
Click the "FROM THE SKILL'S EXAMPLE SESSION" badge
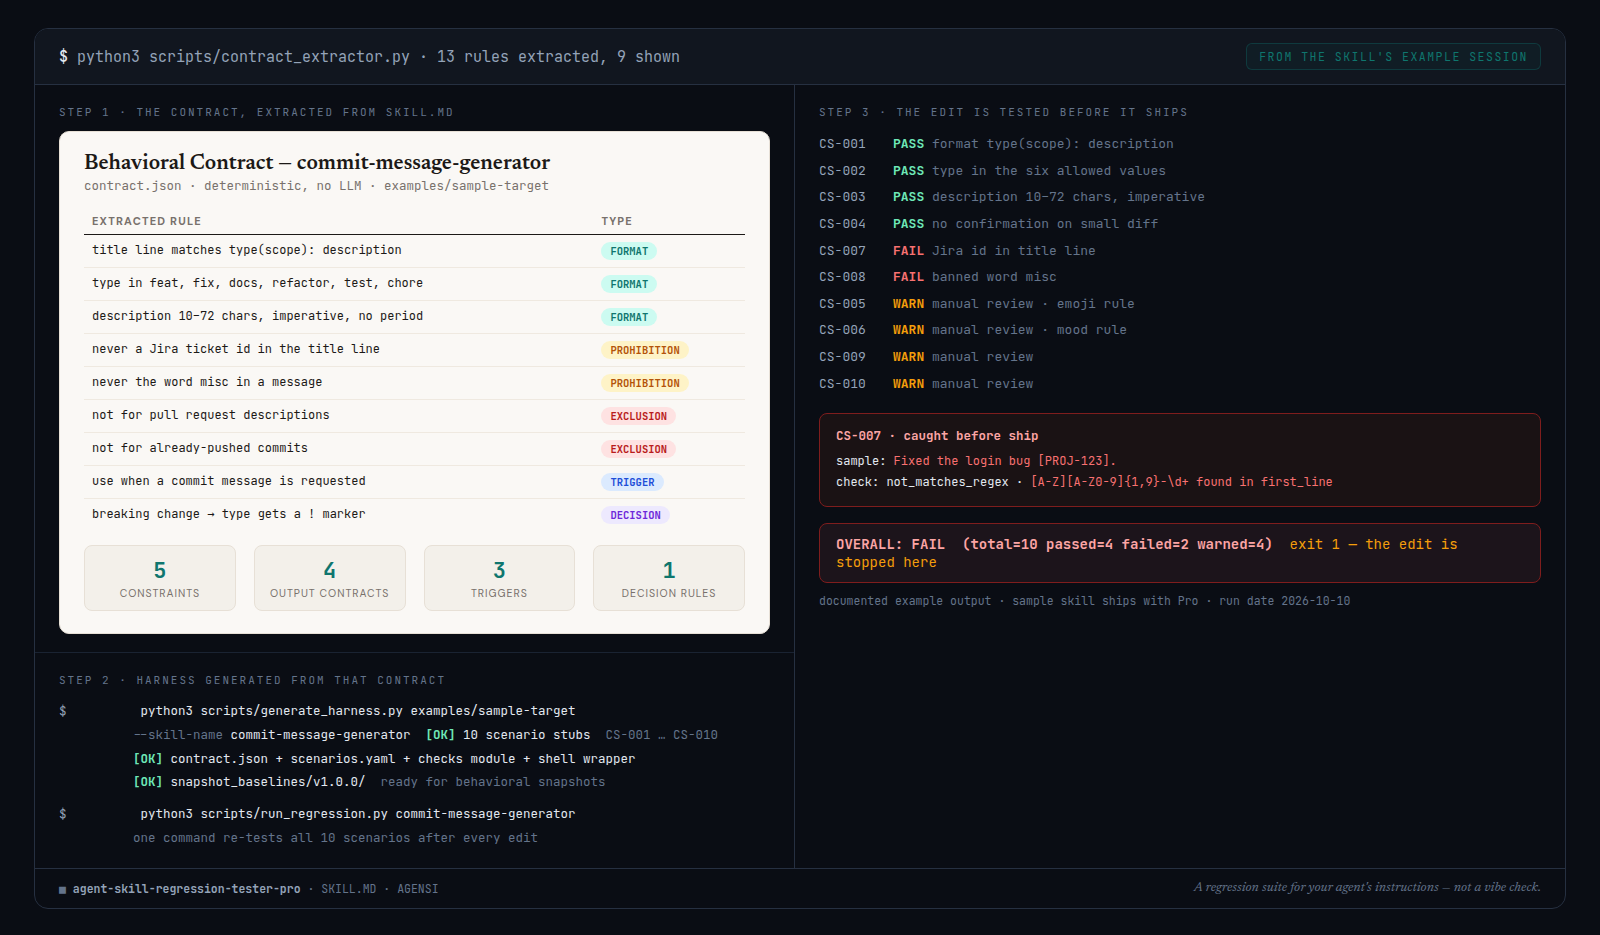pyautogui.click(x=1393, y=57)
